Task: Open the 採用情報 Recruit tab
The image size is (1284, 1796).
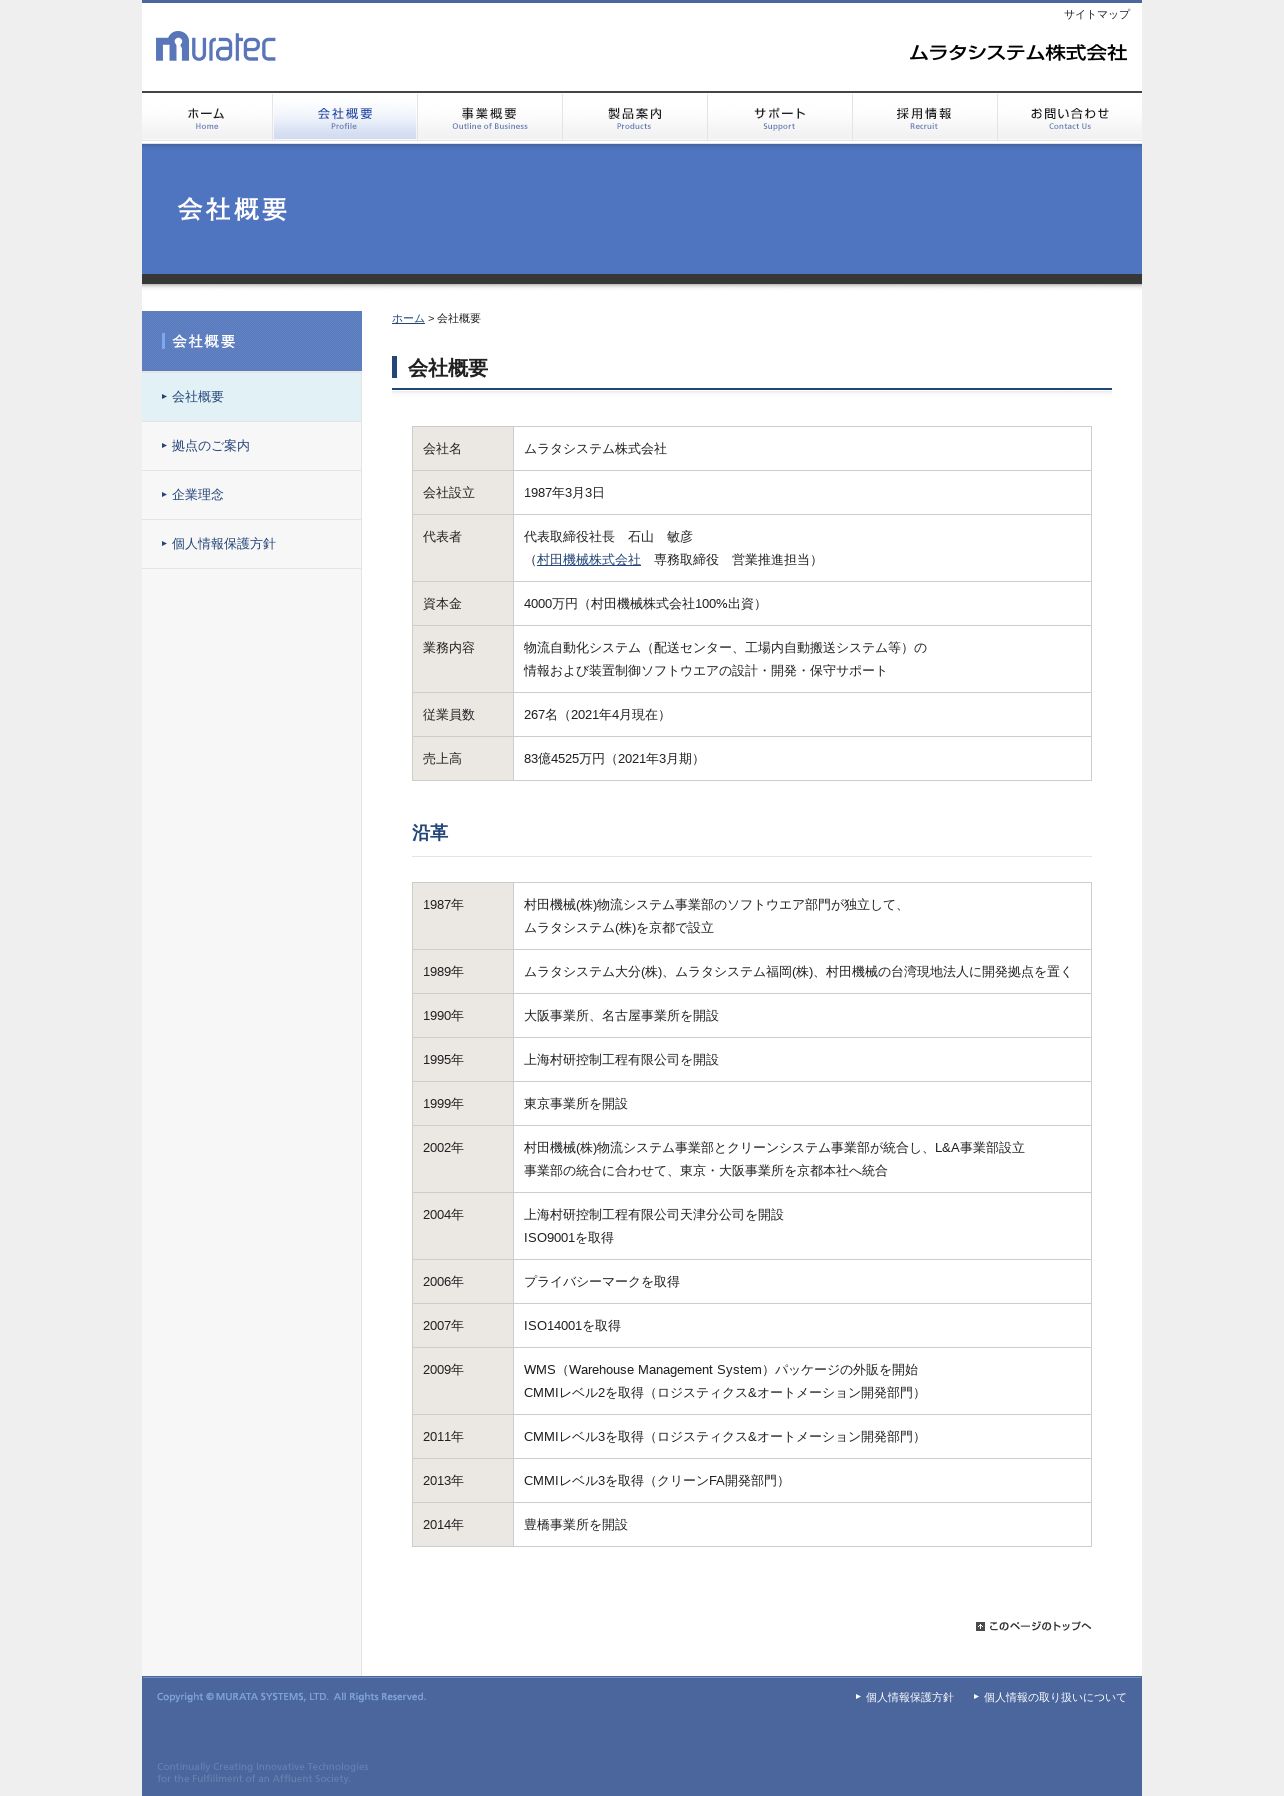Action: pyautogui.click(x=925, y=117)
